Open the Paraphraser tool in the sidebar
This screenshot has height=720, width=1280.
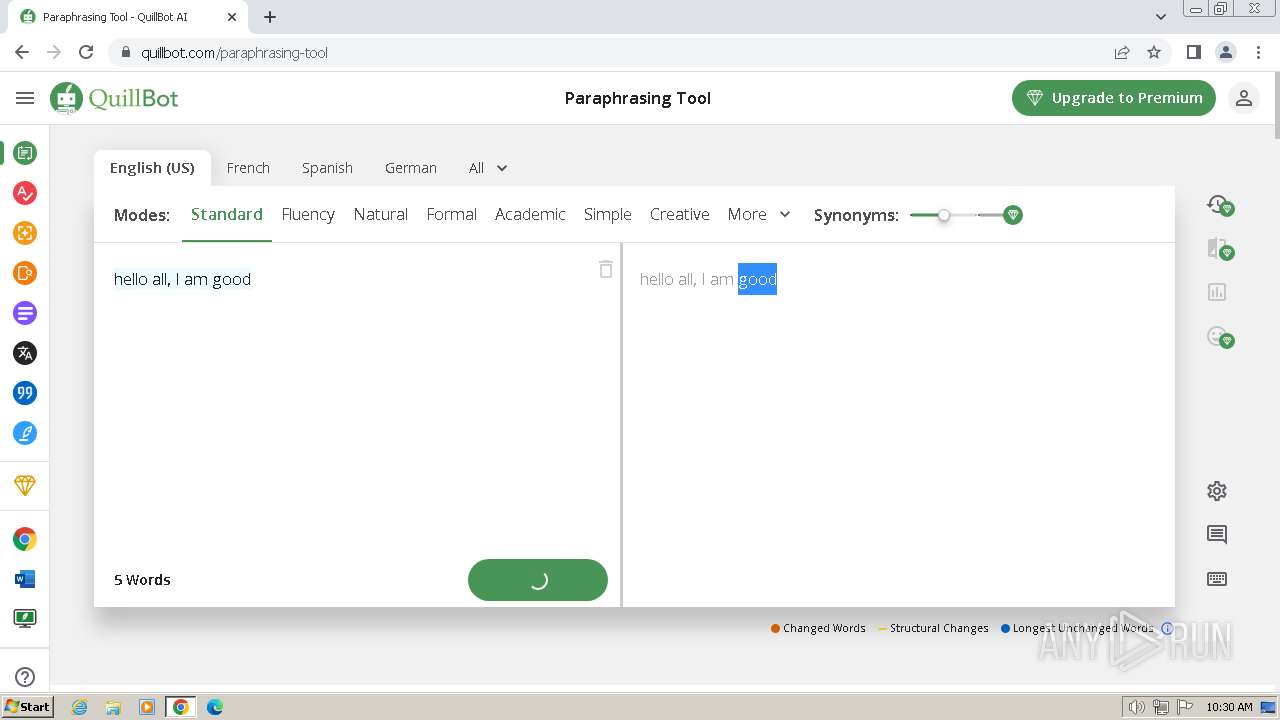point(25,153)
